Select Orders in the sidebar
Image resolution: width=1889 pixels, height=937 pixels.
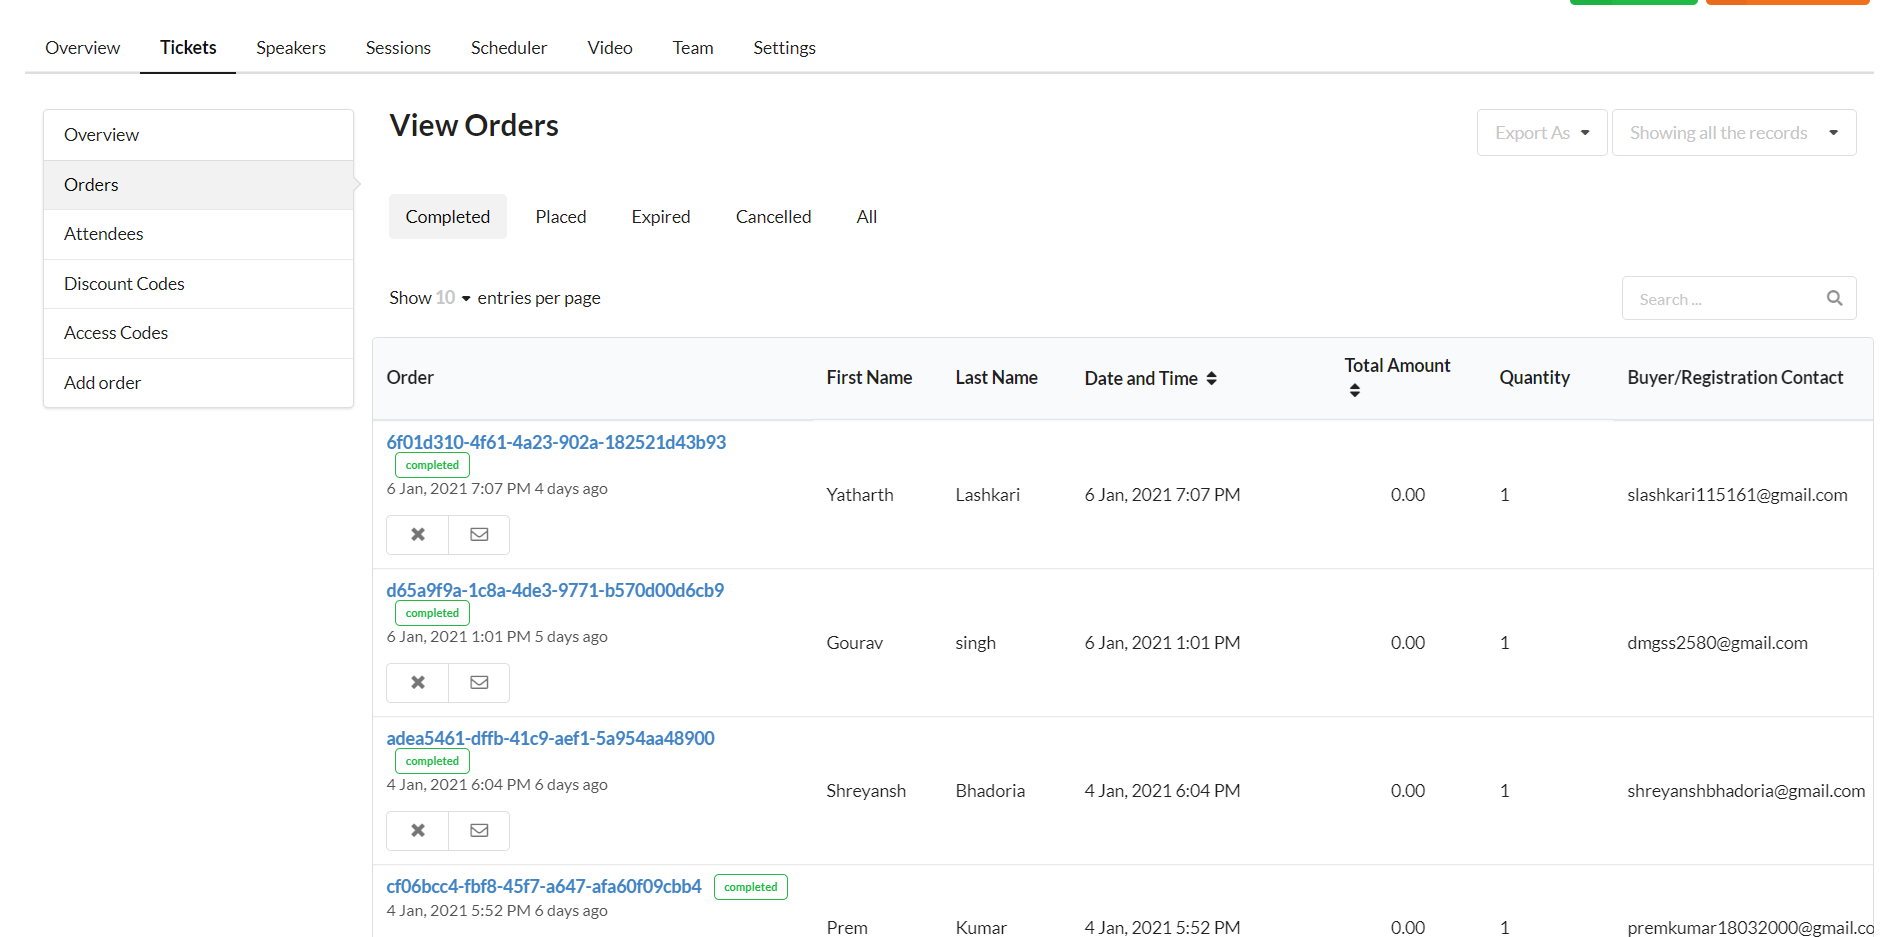pyautogui.click(x=198, y=185)
